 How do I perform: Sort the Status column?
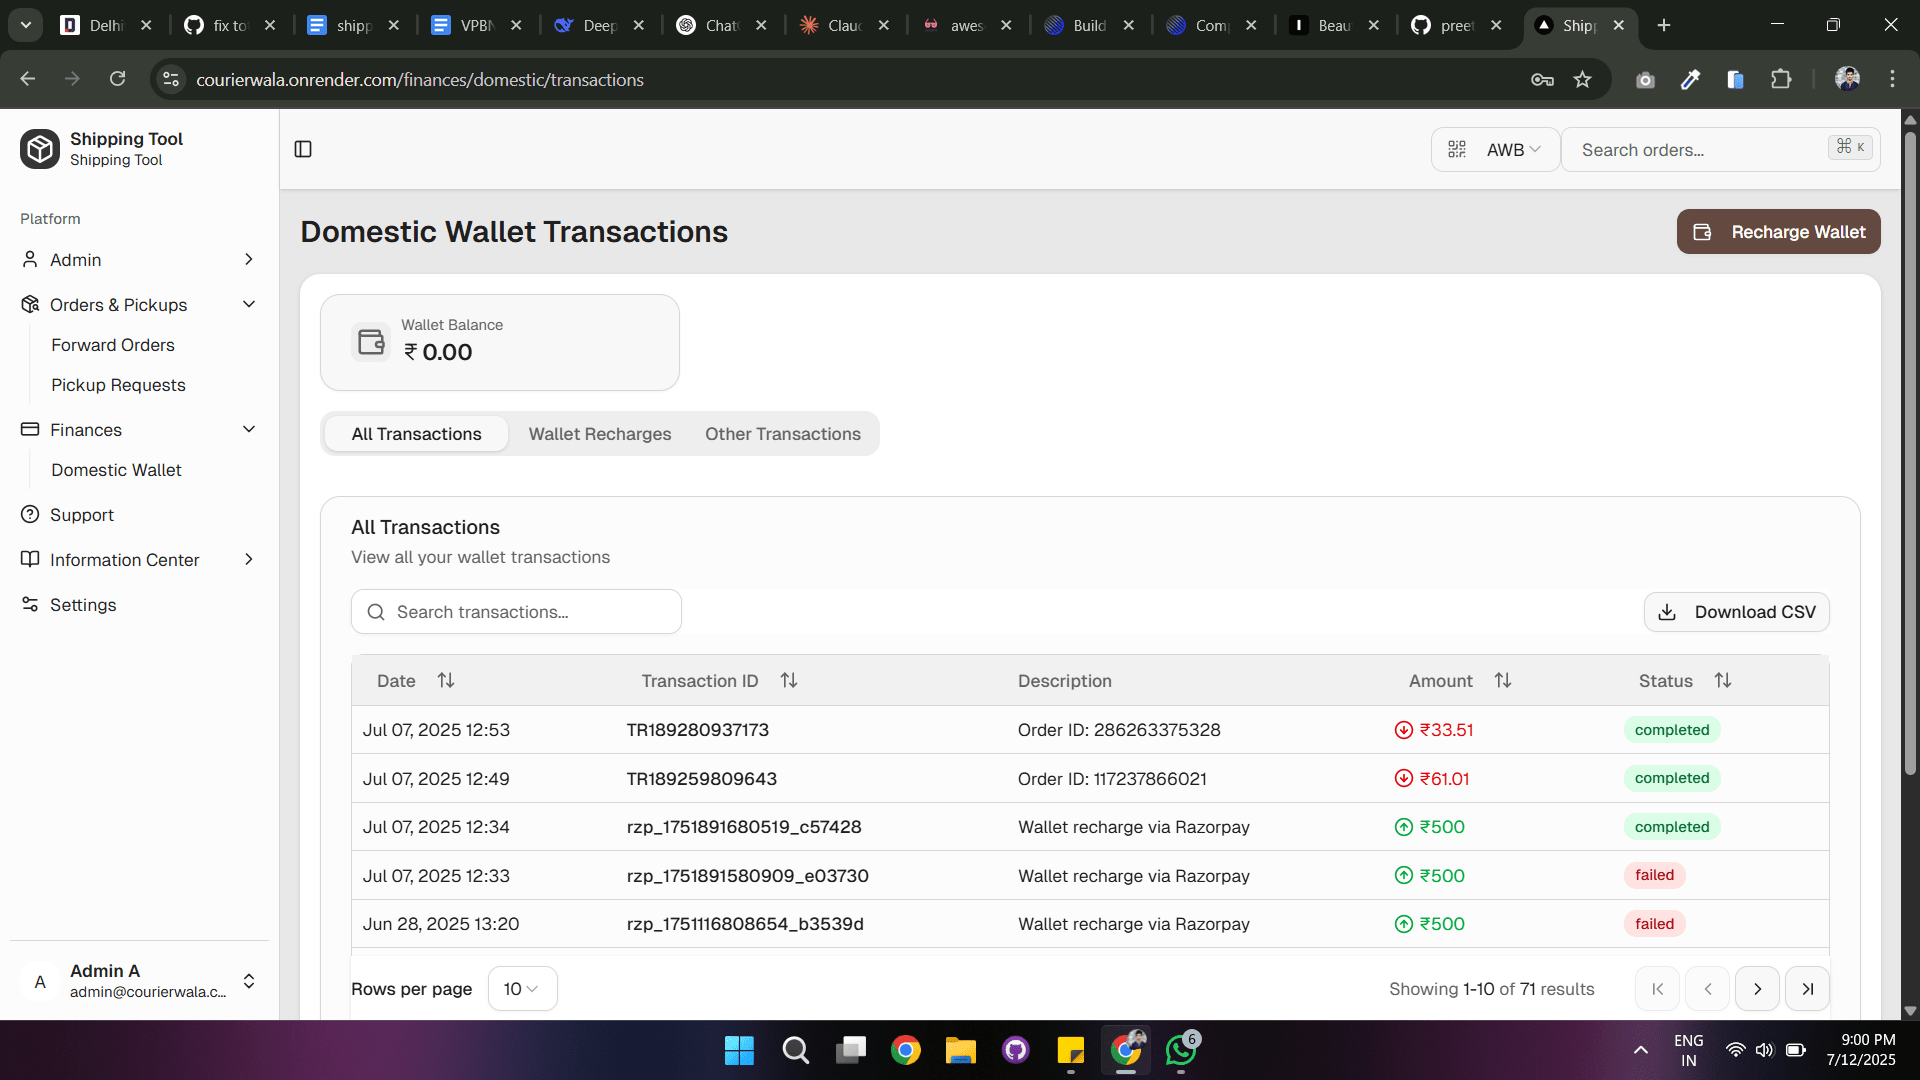coord(1722,680)
